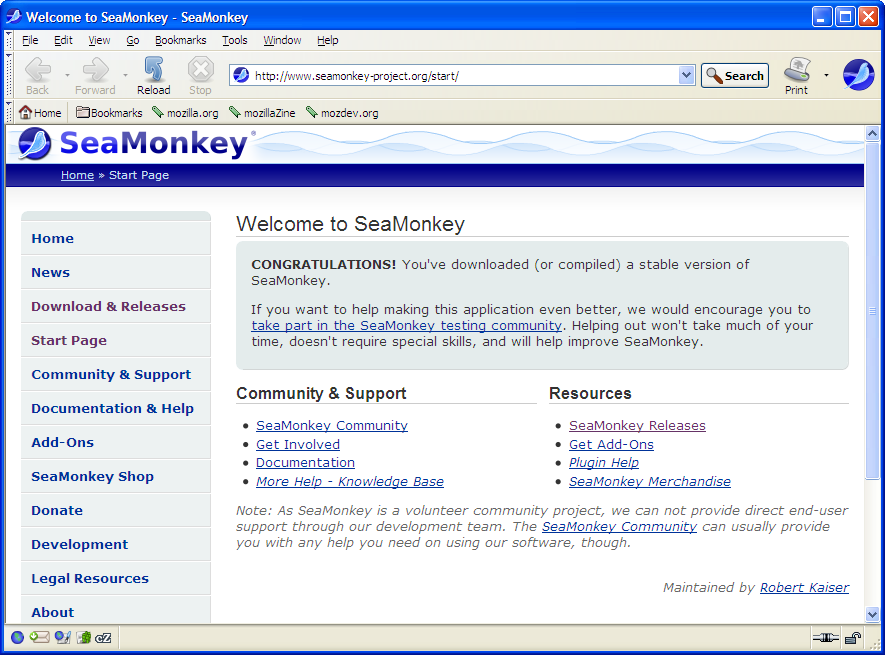
Task: Click inside the URL address field
Action: tap(460, 75)
